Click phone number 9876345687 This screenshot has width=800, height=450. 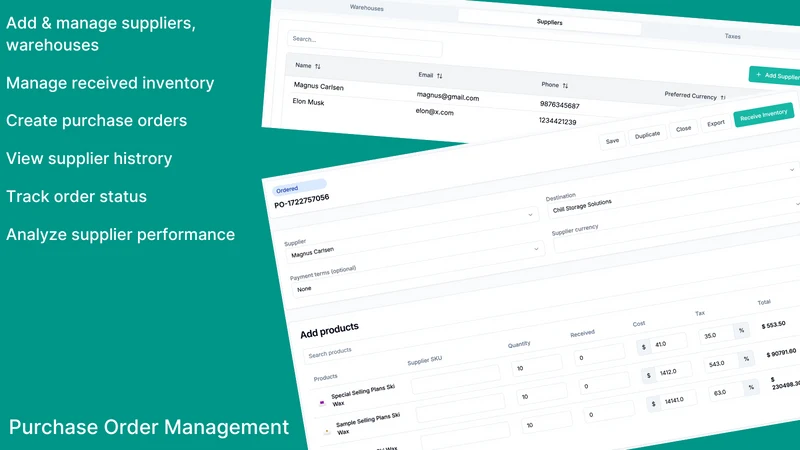tap(560, 105)
